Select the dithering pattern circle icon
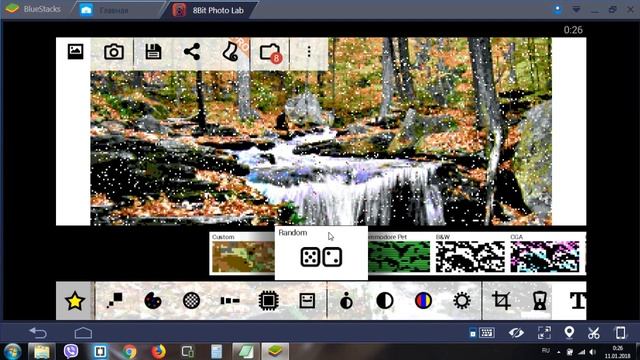 [191, 301]
